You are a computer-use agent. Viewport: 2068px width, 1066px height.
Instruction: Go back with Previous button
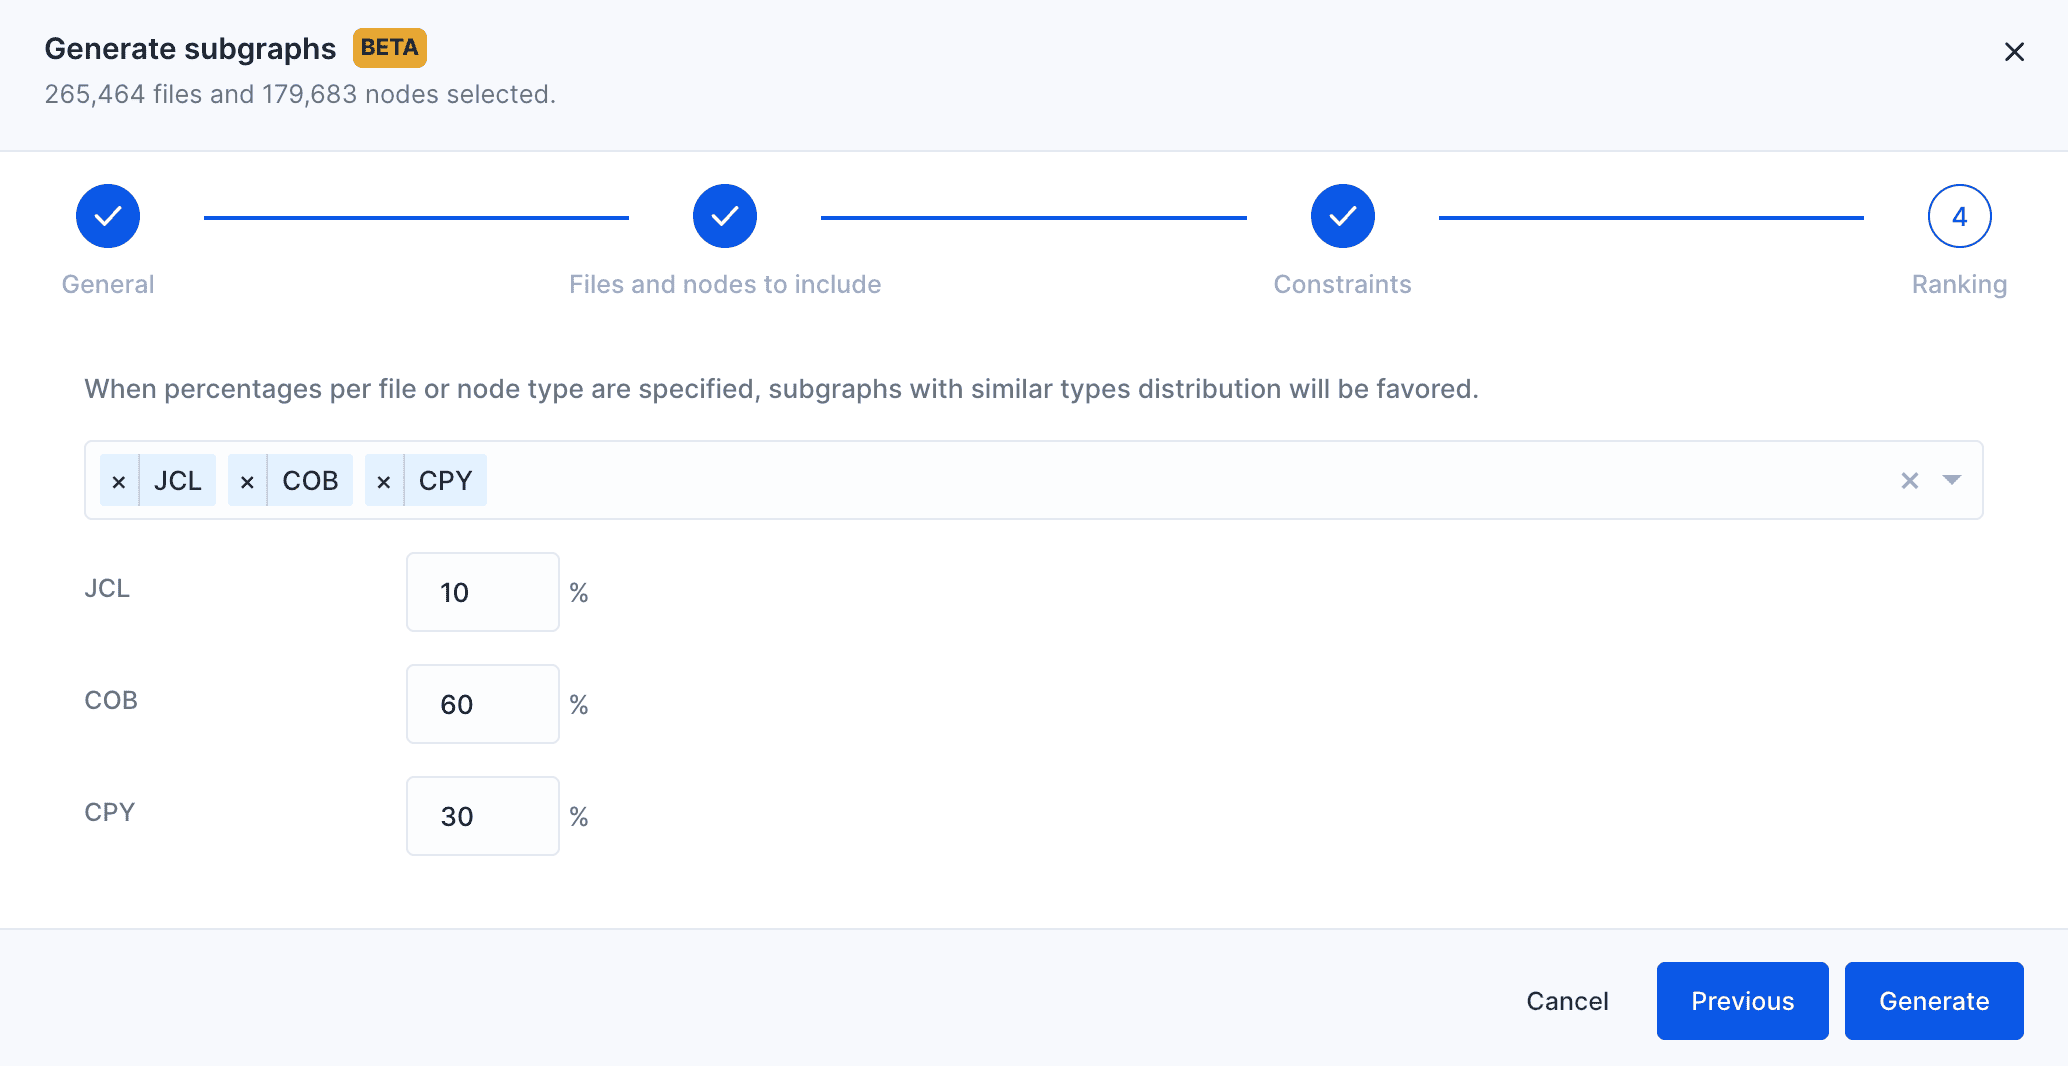click(1743, 1001)
